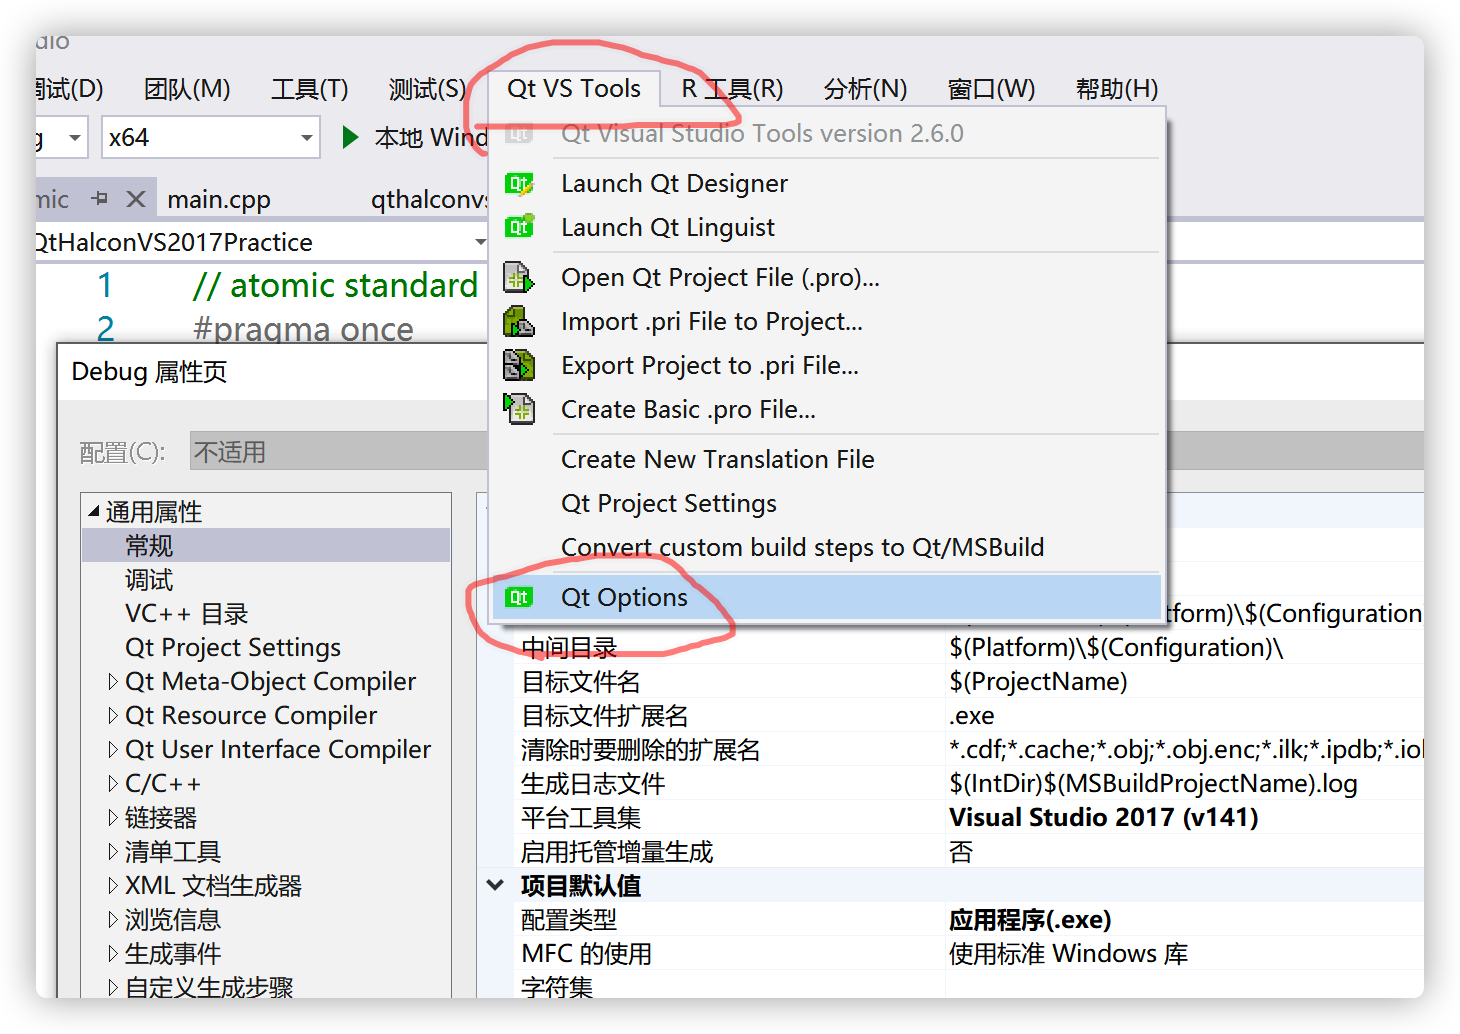Expand the Qt Meta-Object Compiler node
Image resolution: width=1460 pixels, height=1034 pixels.
point(113,681)
